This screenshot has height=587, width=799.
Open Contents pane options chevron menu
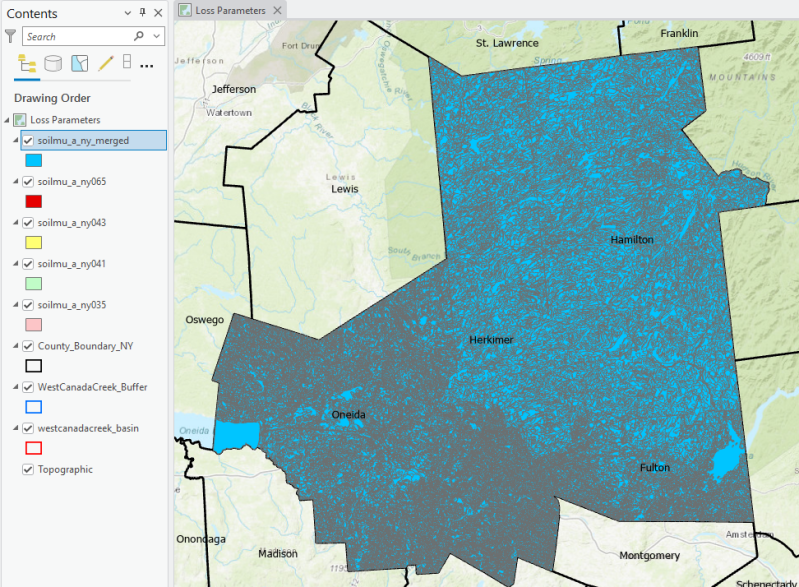pos(127,13)
